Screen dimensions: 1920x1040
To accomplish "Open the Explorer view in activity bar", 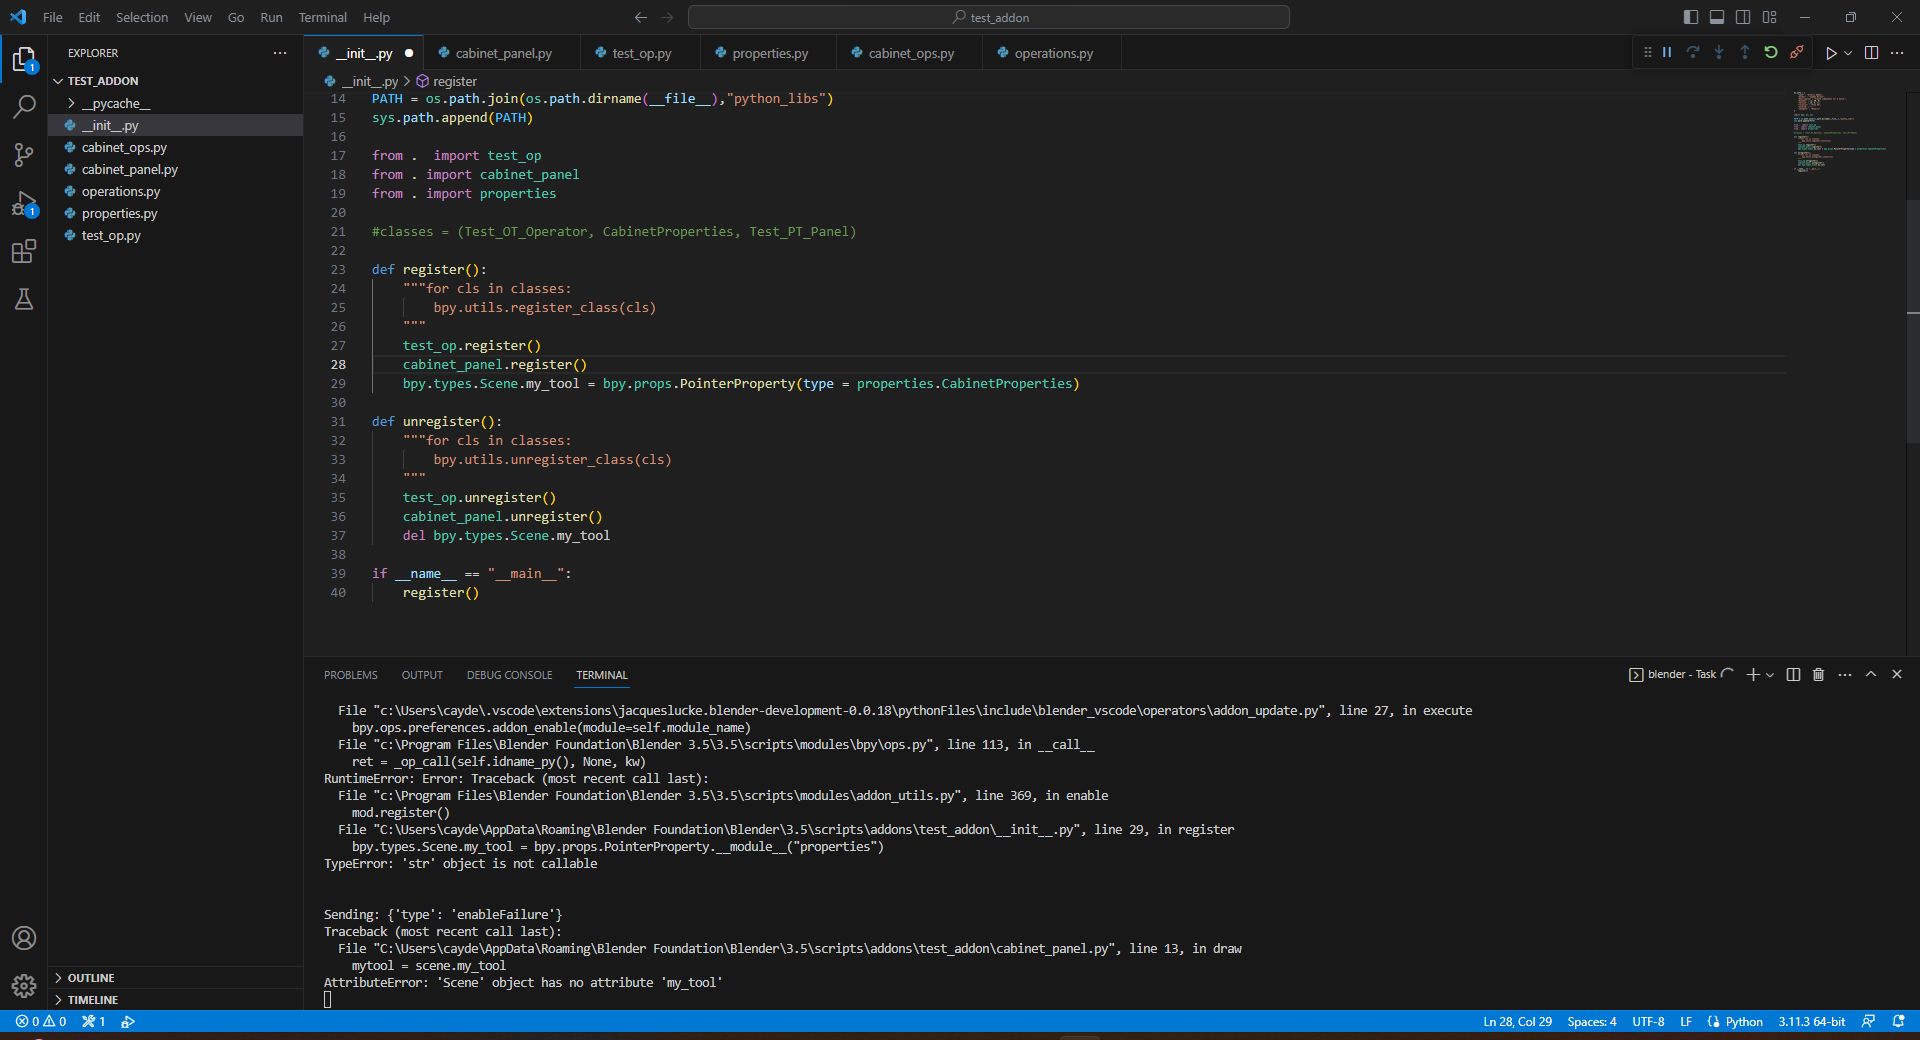I will [x=24, y=60].
